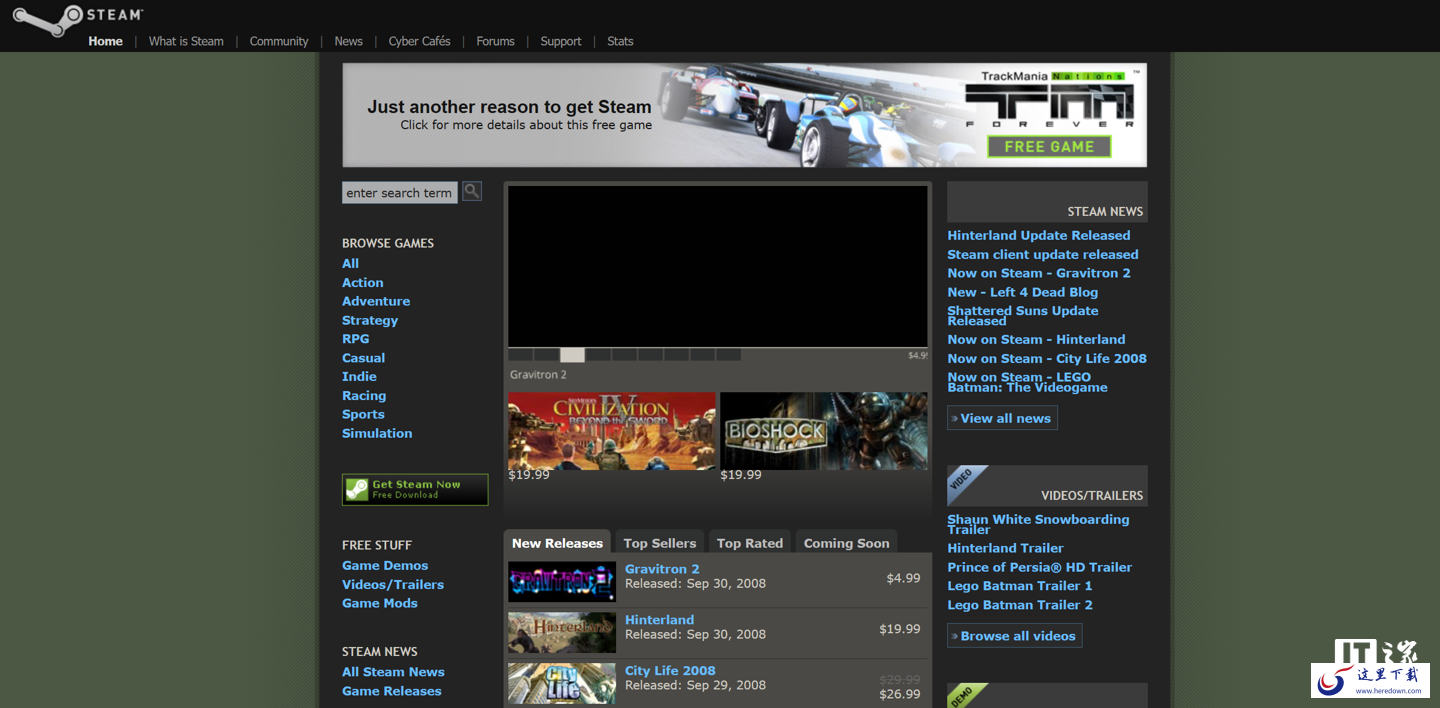1440x708 pixels.
Task: Switch to Top Sellers tab
Action: [660, 543]
